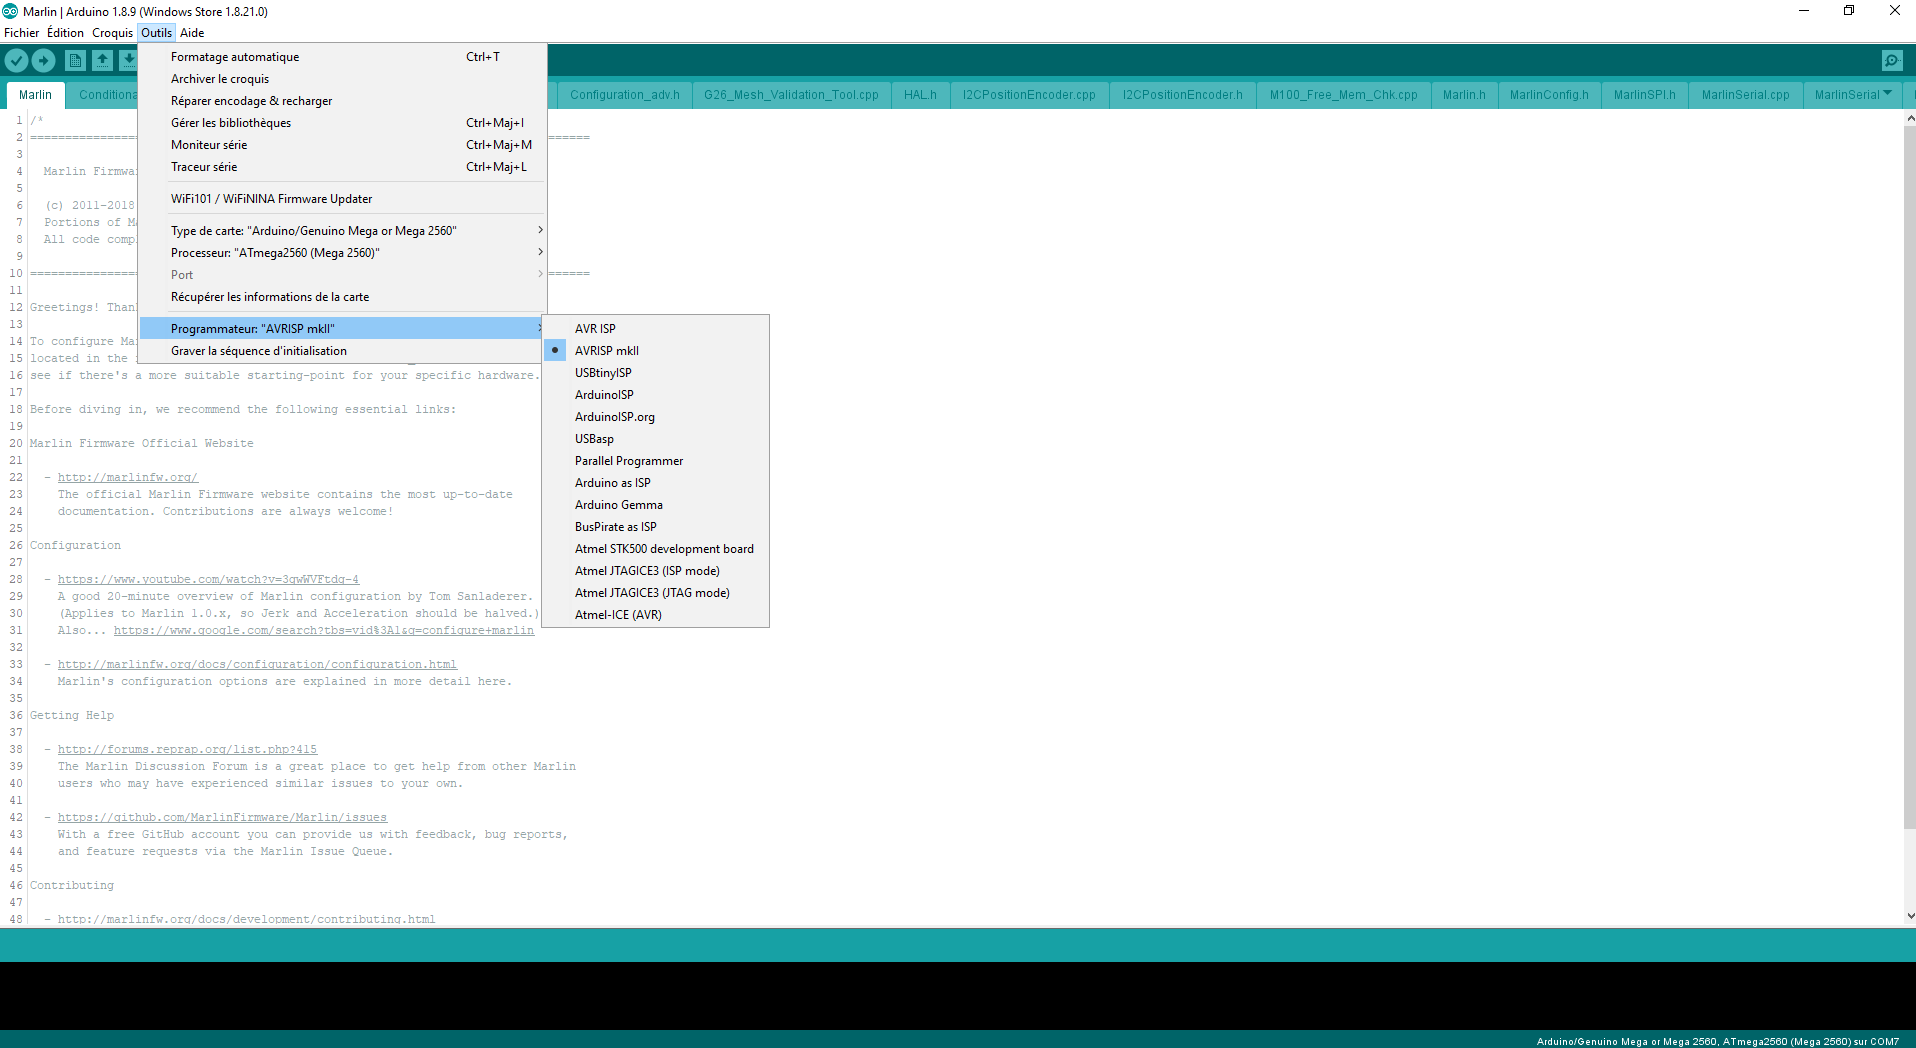
Task: Click the contributing.html docs link
Action: point(246,919)
